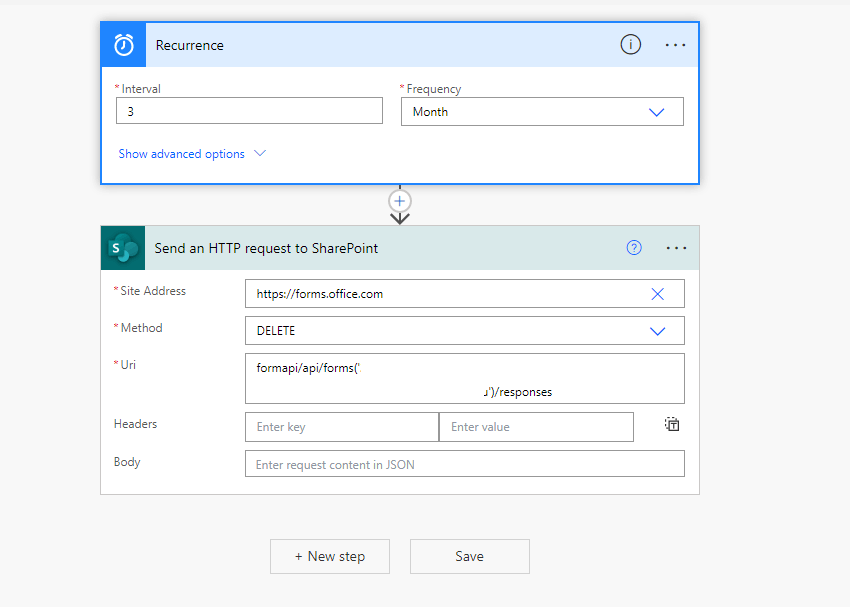Add a New step
This screenshot has width=850, height=607.
coord(330,556)
